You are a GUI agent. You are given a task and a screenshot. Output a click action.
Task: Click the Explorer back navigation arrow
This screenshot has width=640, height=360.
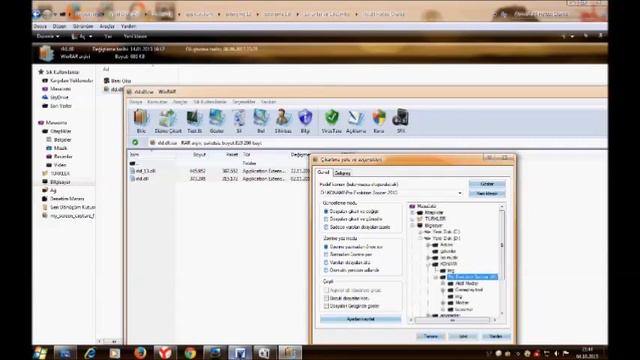[x=37, y=14]
